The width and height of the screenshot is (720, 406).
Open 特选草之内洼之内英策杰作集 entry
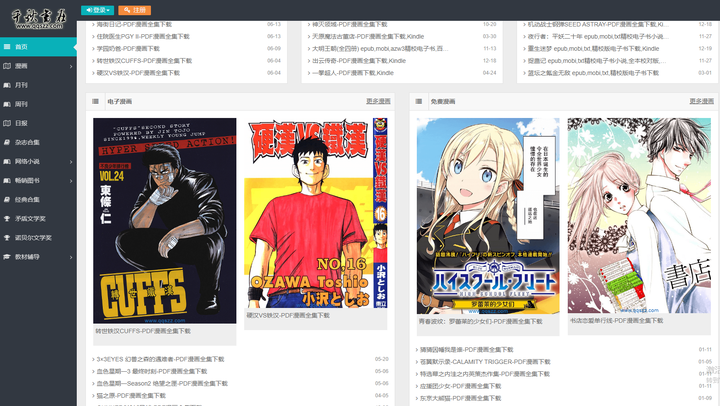(x=484, y=374)
